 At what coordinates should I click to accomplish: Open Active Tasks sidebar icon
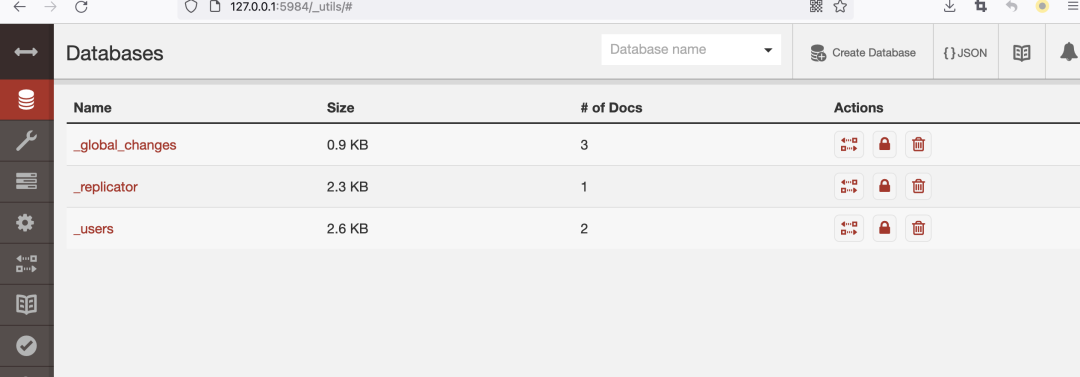(x=26, y=182)
